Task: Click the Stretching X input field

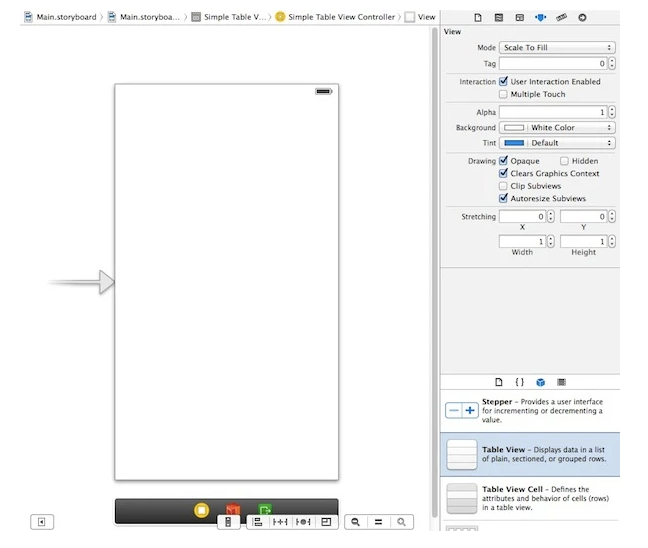Action: tap(523, 217)
